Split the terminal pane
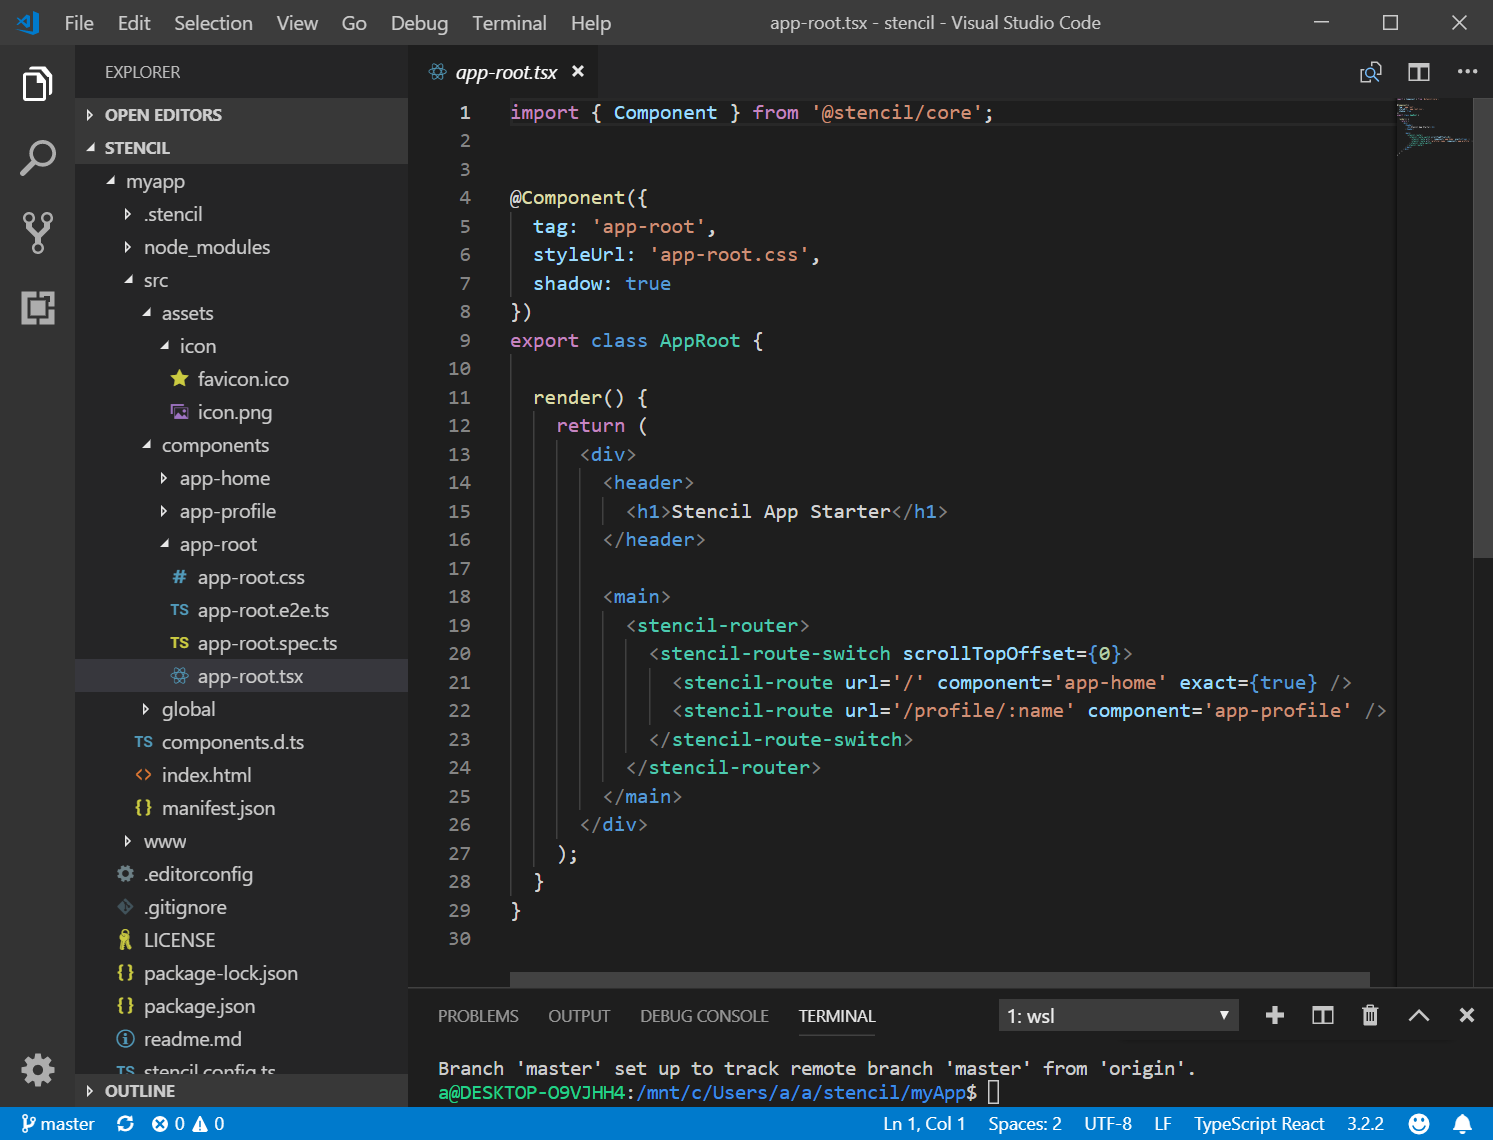 (1322, 1016)
